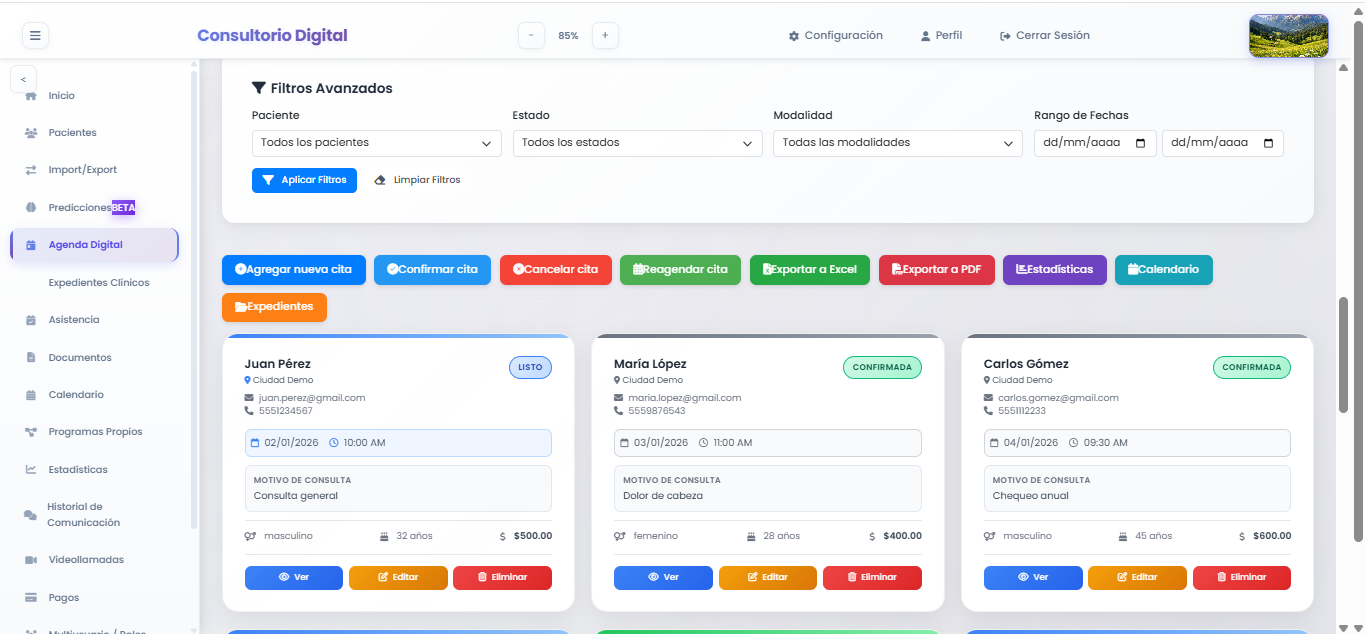Click Cerrar Sesión to log out
This screenshot has width=1365, height=634.
pyautogui.click(x=1045, y=35)
